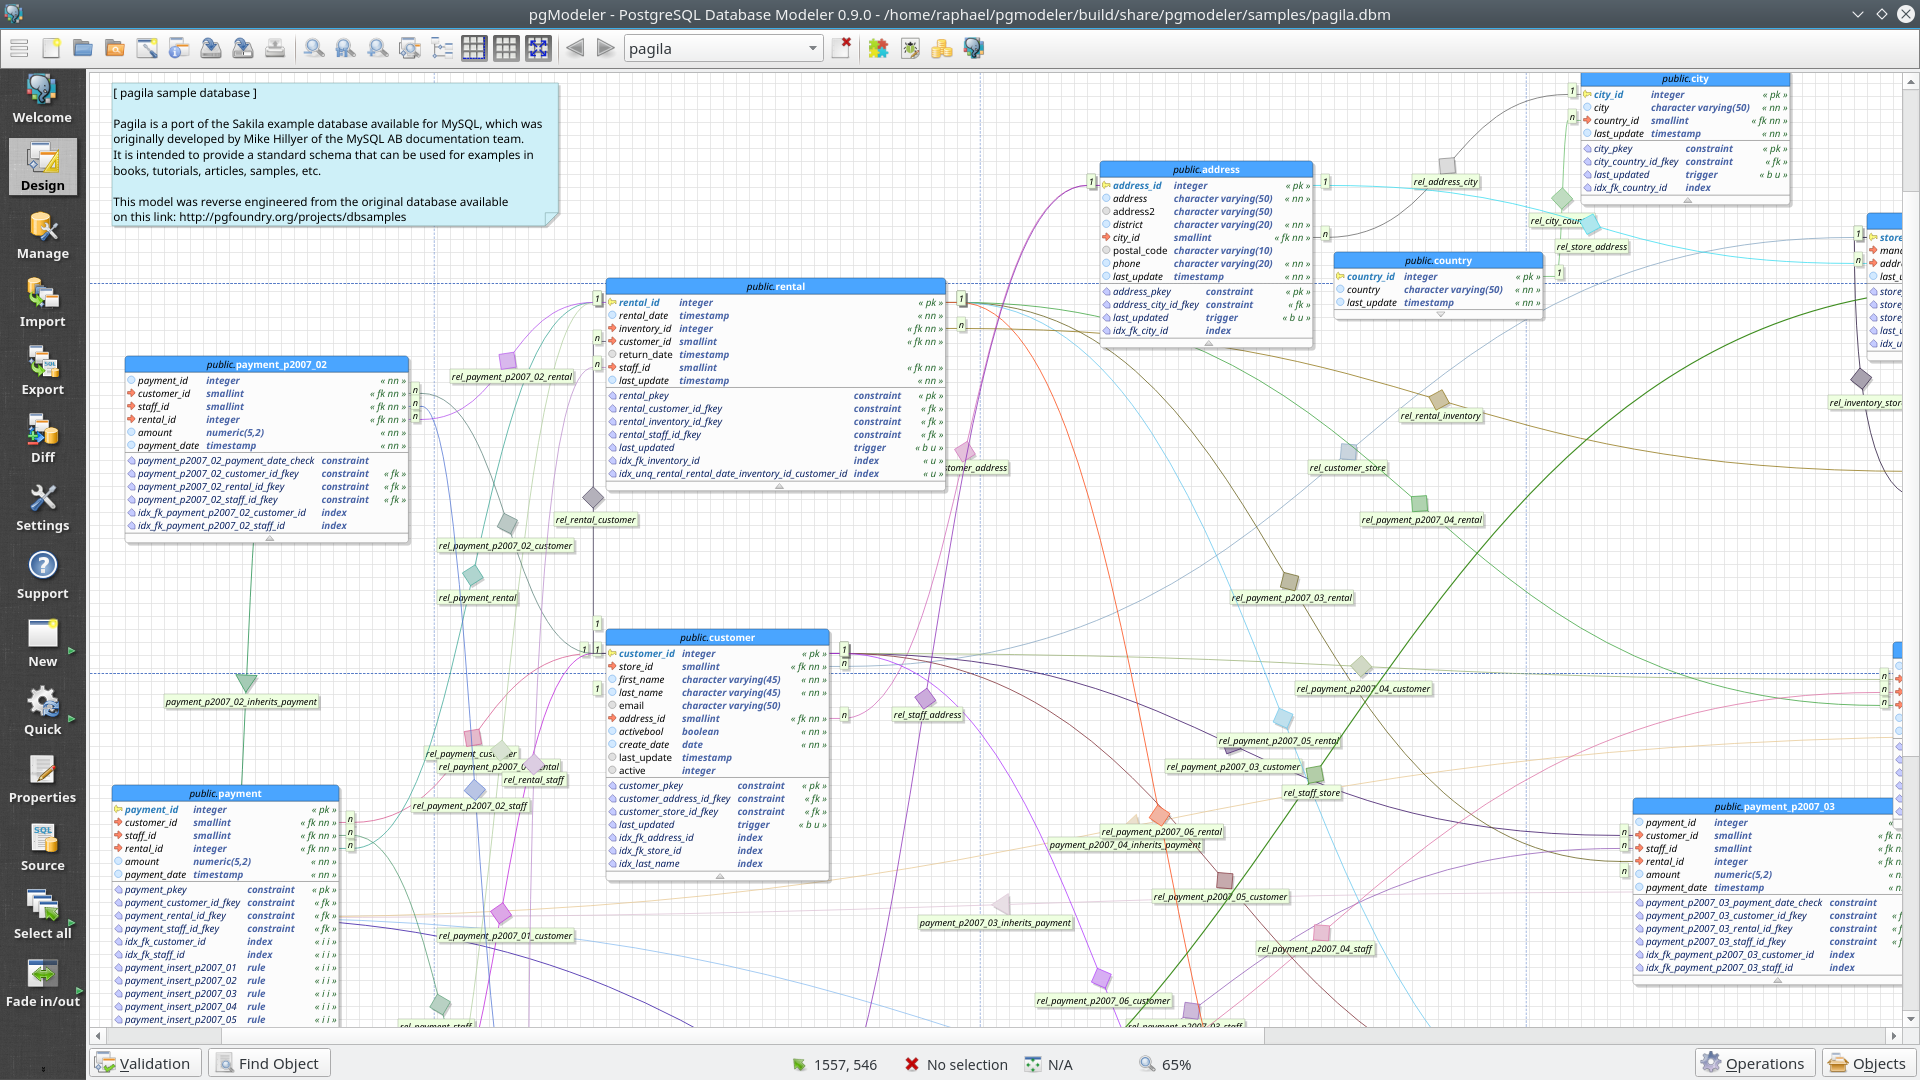
Task: Collapse the public.rental table extended attributes
Action: (779, 486)
